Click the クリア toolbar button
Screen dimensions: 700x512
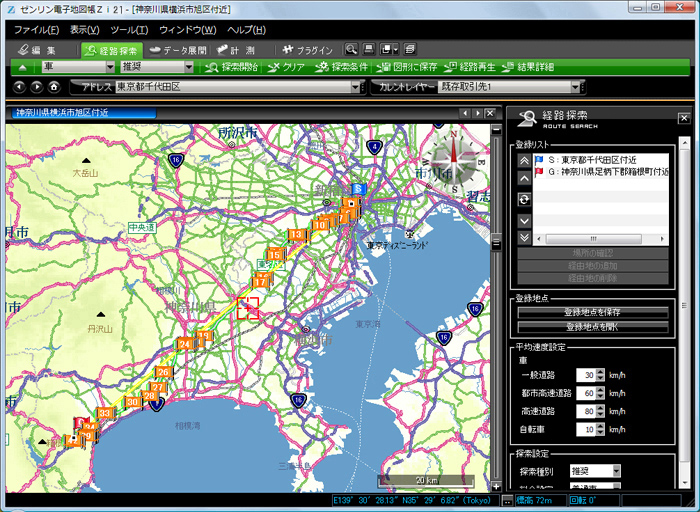(x=287, y=67)
